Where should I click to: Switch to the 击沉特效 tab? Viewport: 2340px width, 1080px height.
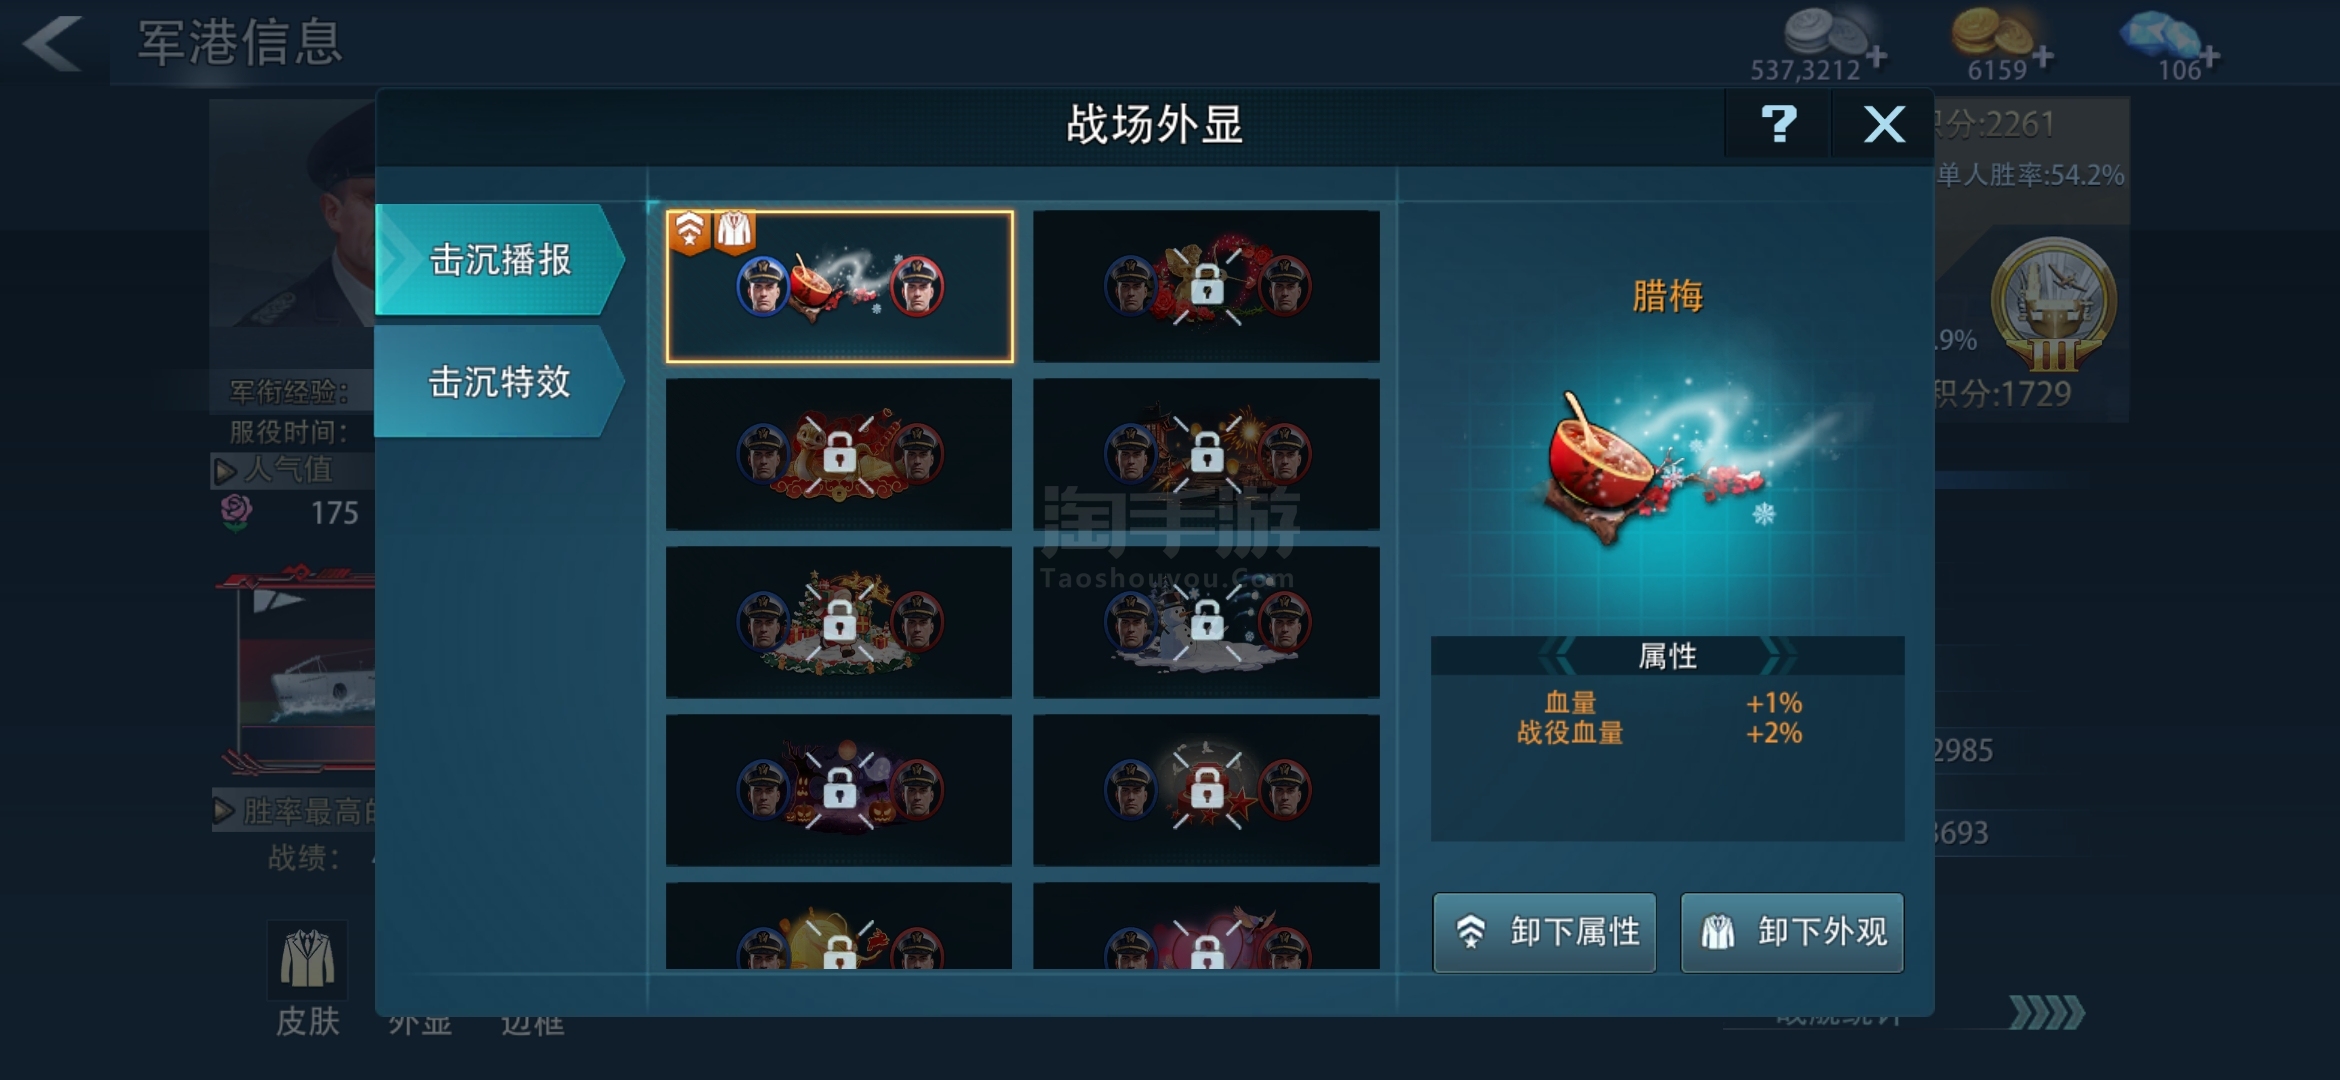tap(500, 382)
